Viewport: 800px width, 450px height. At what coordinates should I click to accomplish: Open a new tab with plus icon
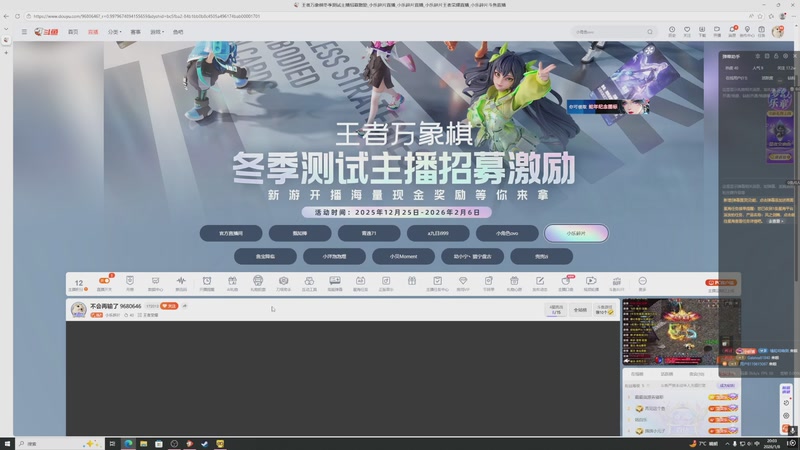pyautogui.click(x=6, y=53)
